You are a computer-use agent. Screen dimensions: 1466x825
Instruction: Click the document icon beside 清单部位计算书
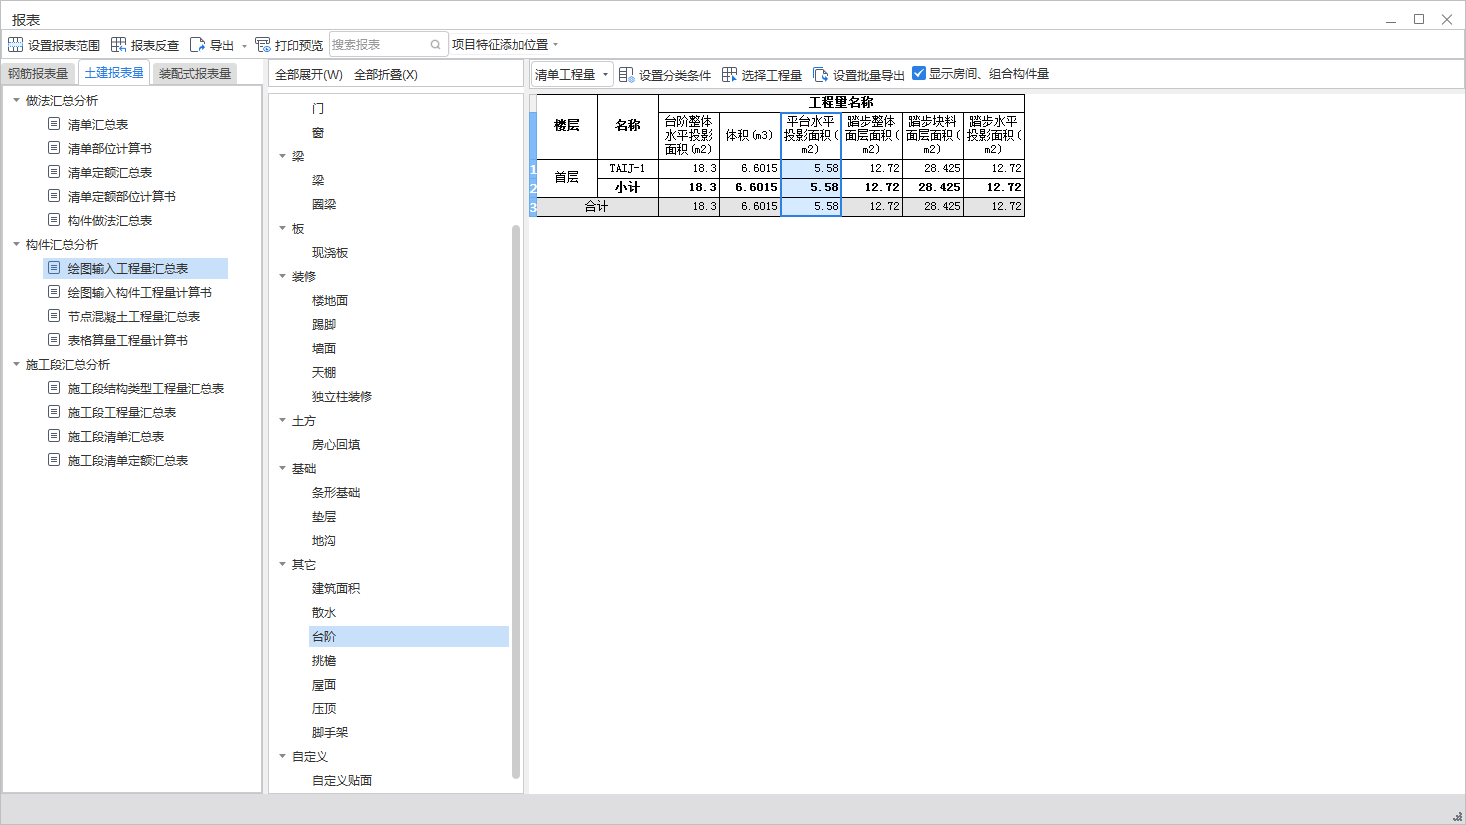[x=55, y=148]
